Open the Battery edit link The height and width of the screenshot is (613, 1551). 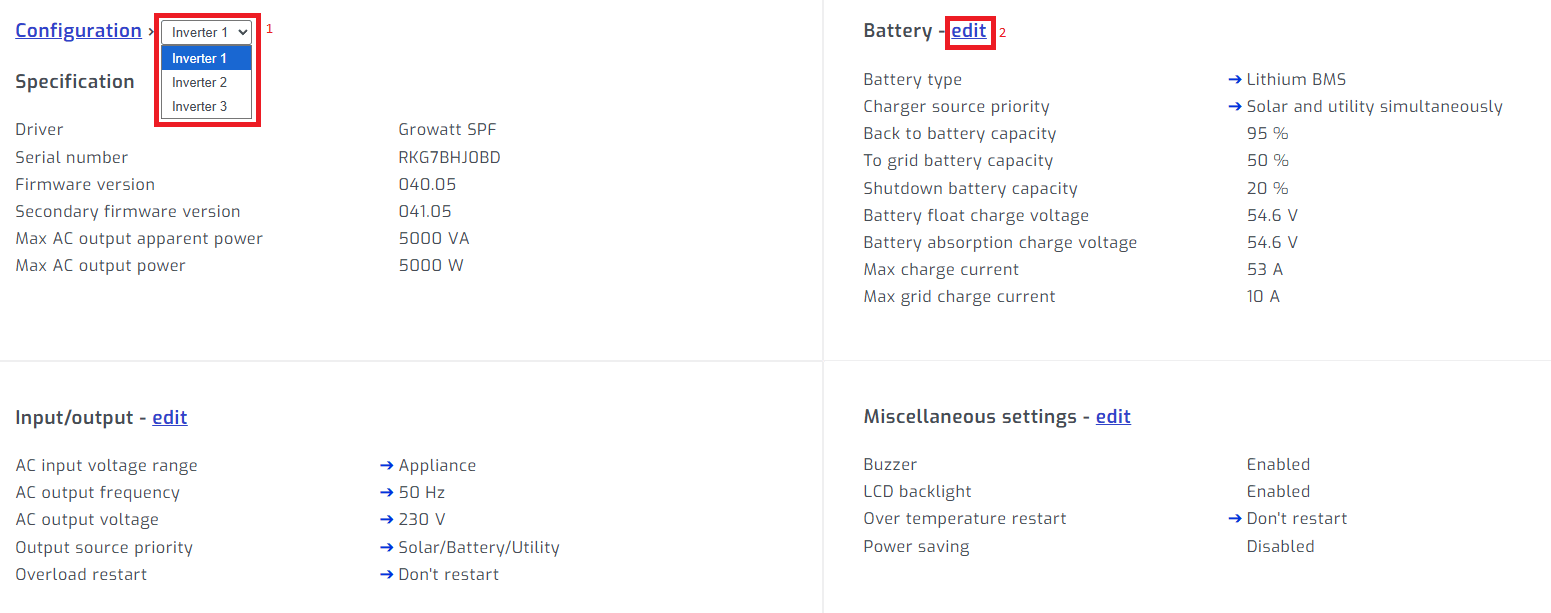[969, 31]
